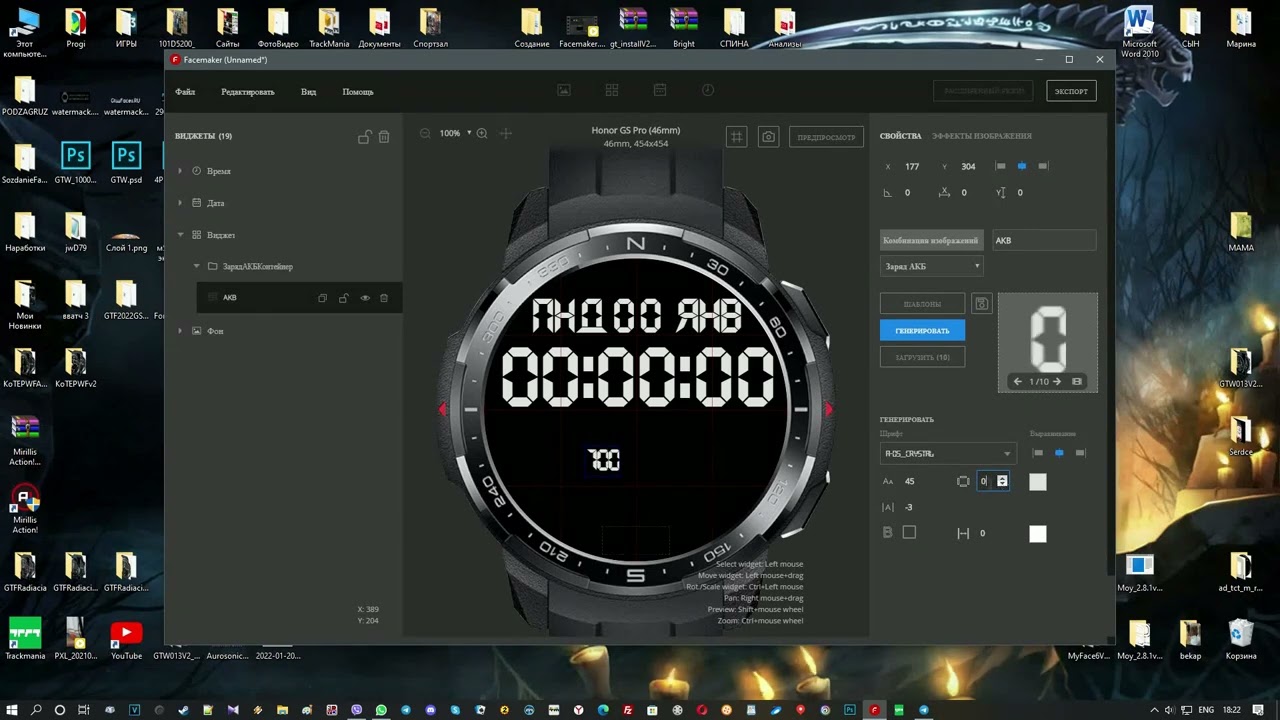Open the calendar date widget tool
This screenshot has height=720, width=1280.
tap(660, 90)
